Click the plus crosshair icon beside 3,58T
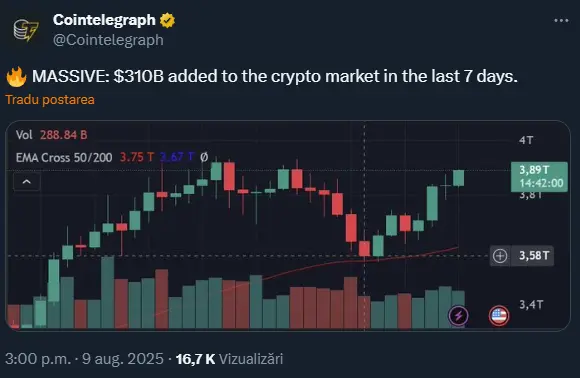Screen dimensions: 580x378 [x=500, y=256]
